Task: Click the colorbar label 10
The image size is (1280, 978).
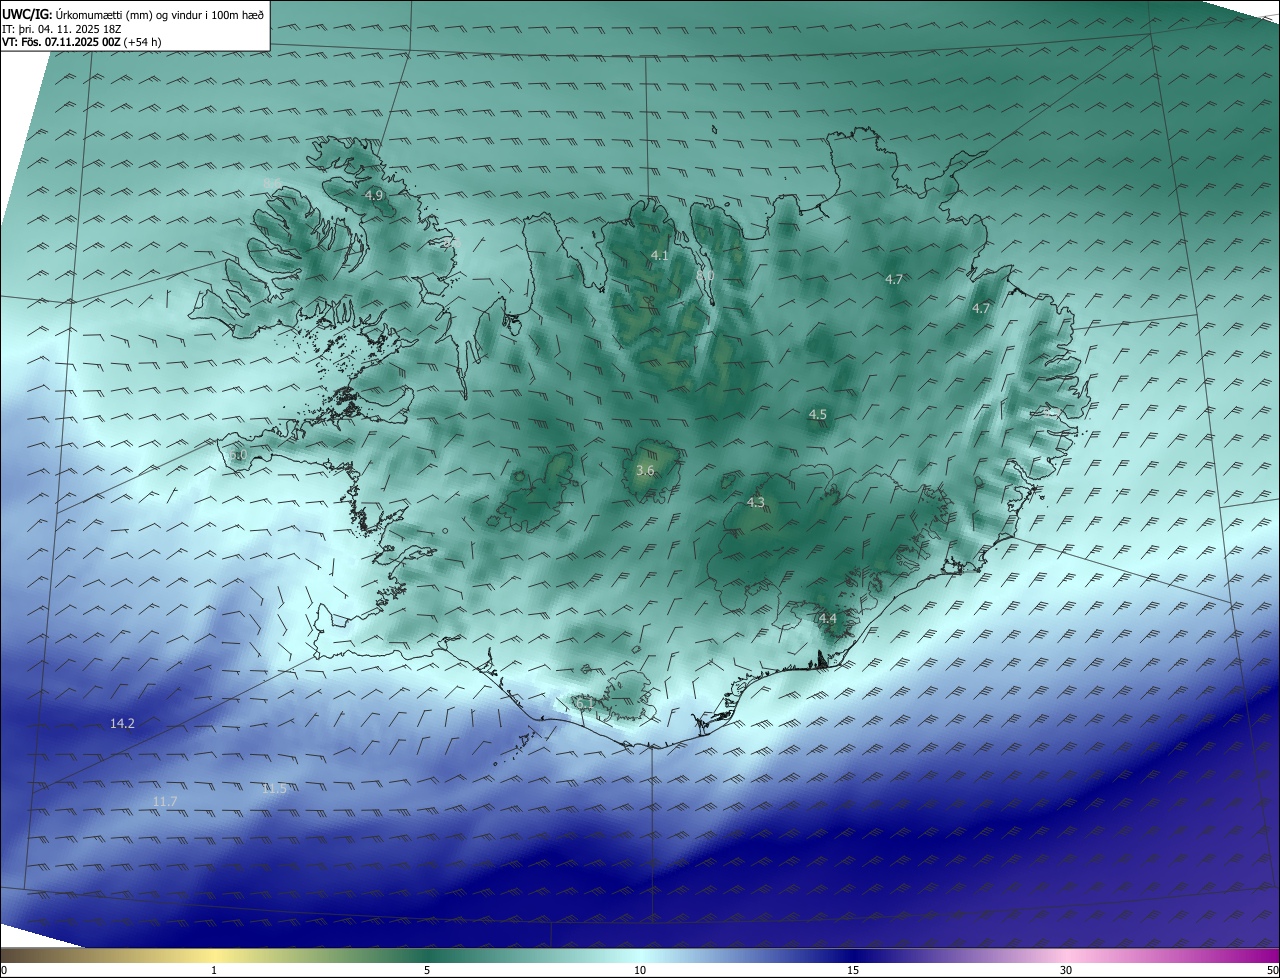Action: click(640, 970)
